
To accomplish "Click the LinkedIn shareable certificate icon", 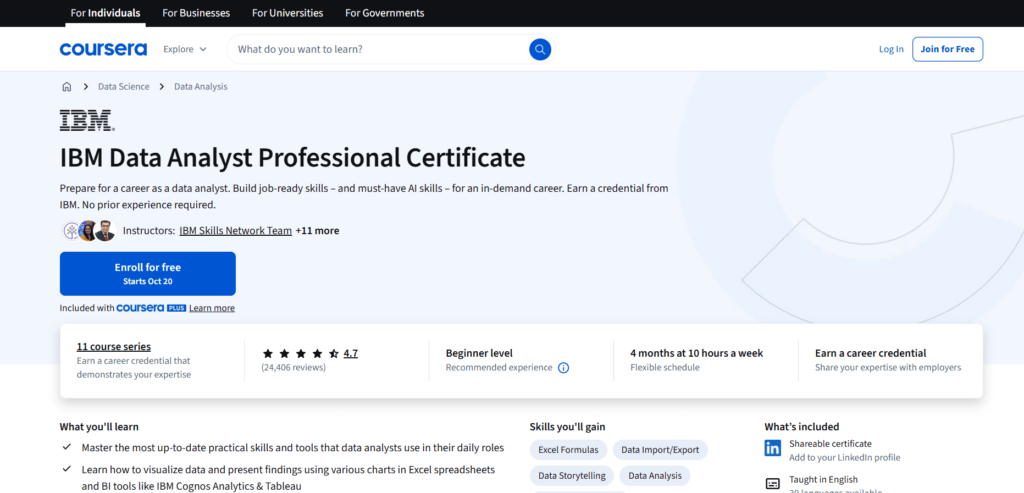I will click(x=773, y=449).
